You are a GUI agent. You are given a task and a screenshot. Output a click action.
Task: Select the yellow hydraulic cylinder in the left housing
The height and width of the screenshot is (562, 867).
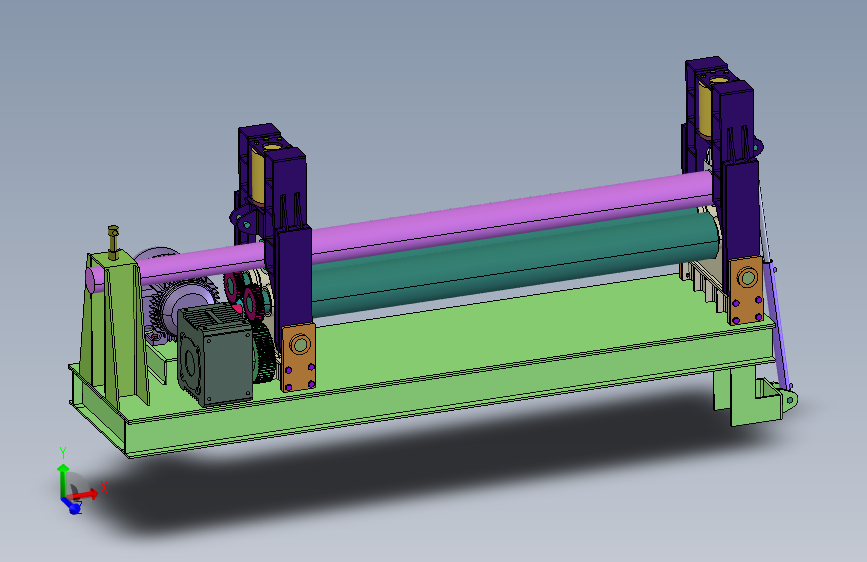pyautogui.click(x=258, y=177)
